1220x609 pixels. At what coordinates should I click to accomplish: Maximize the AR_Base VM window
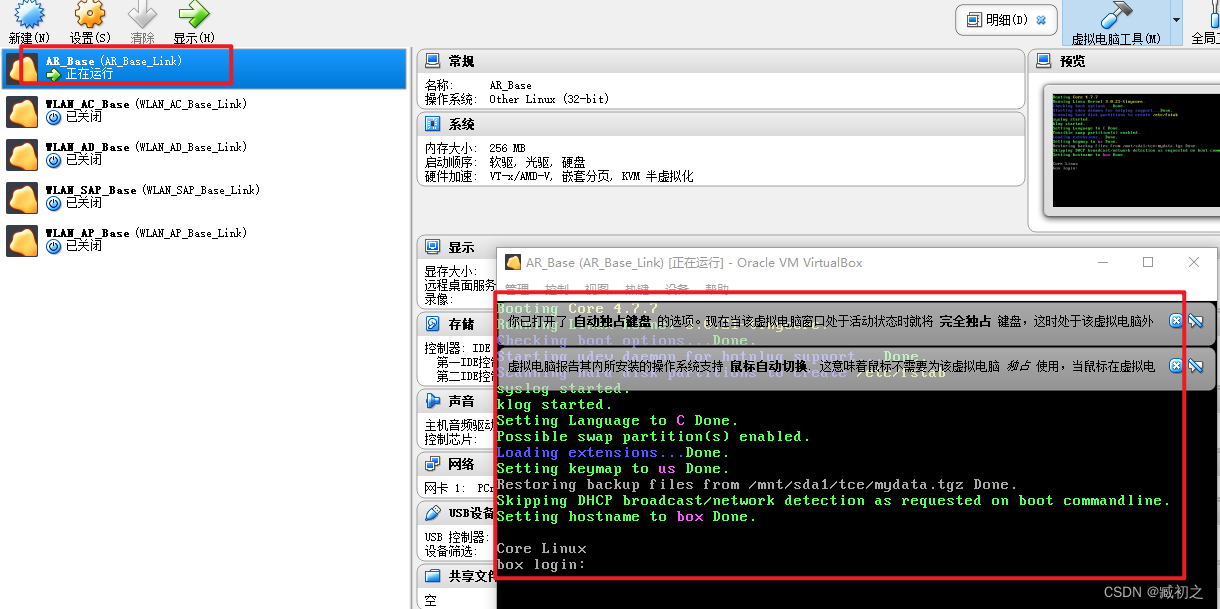pyautogui.click(x=1148, y=262)
